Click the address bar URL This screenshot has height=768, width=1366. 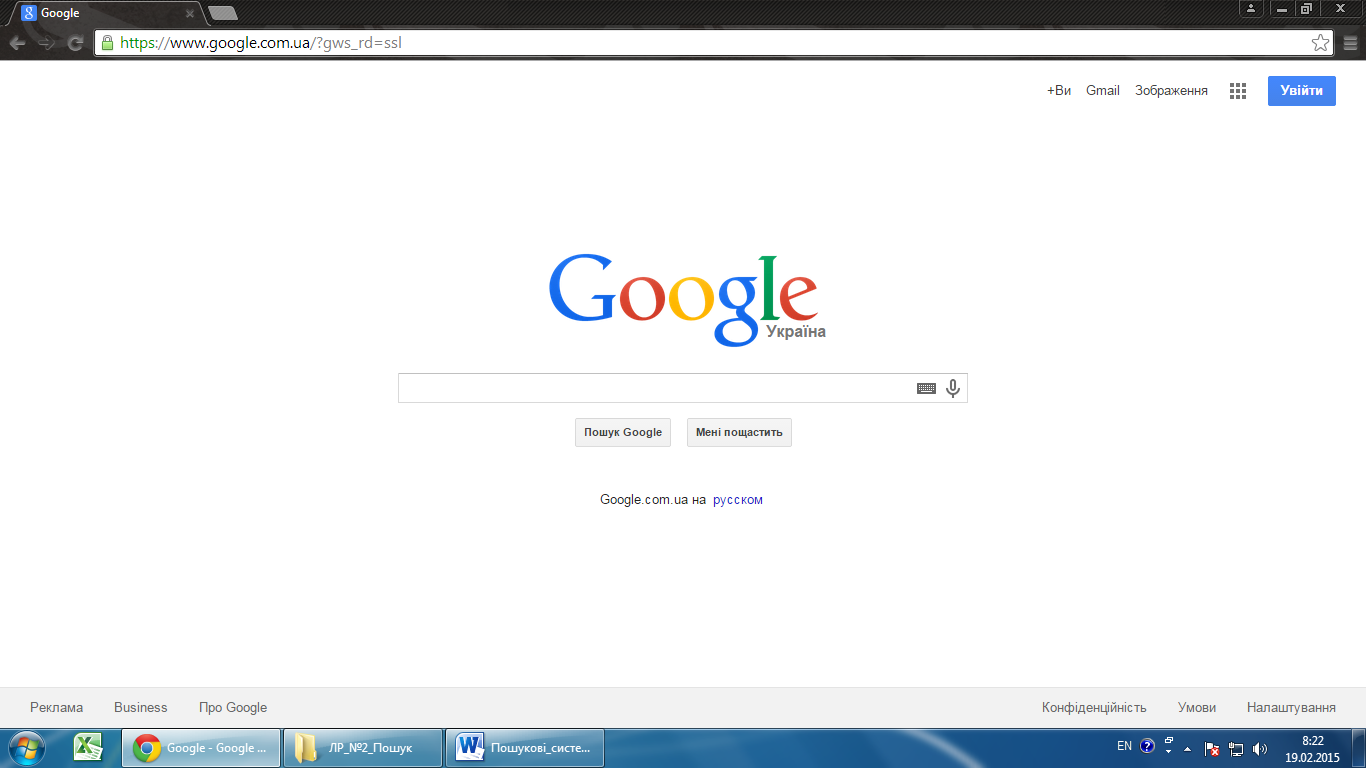(261, 43)
